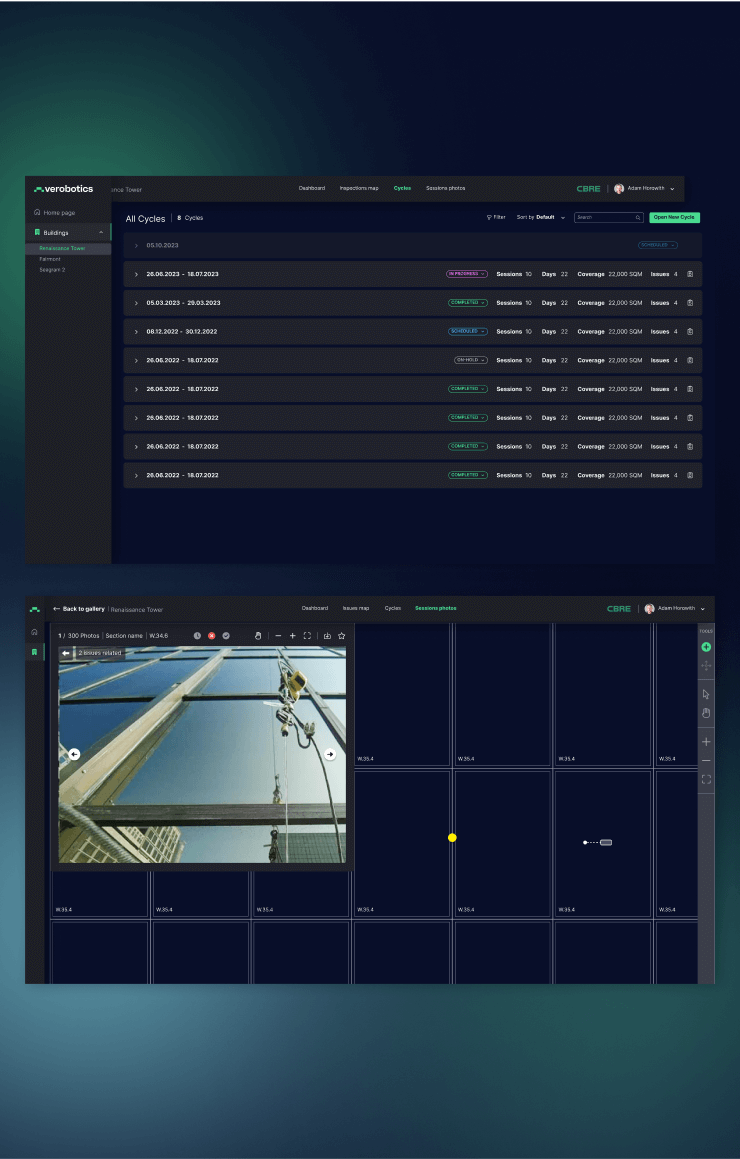
Task: Click the yellow dot marker on the grid
Action: coord(452,838)
